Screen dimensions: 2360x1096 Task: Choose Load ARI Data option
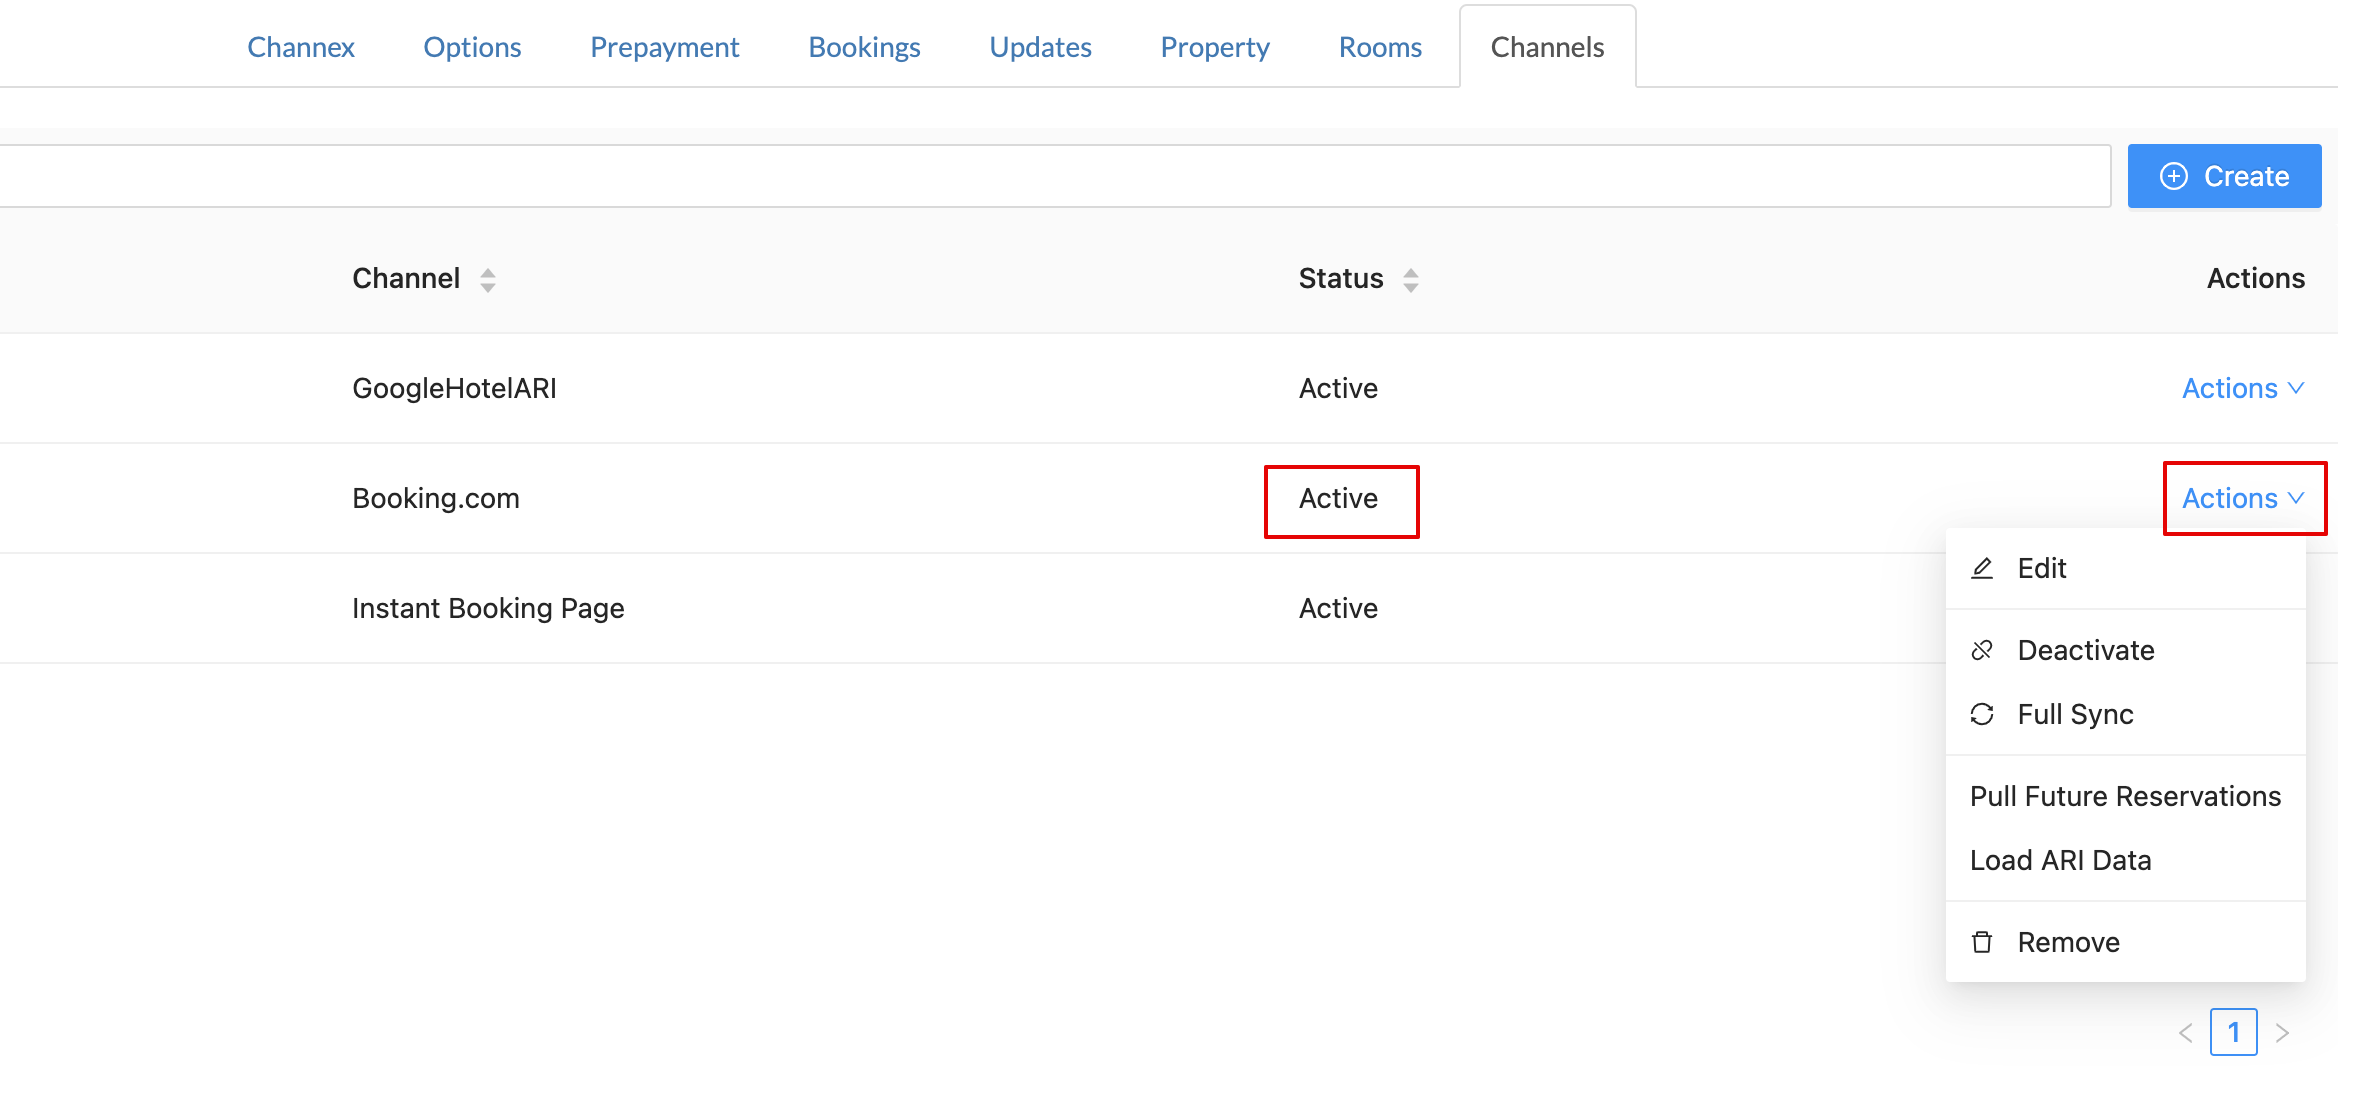coord(2060,860)
